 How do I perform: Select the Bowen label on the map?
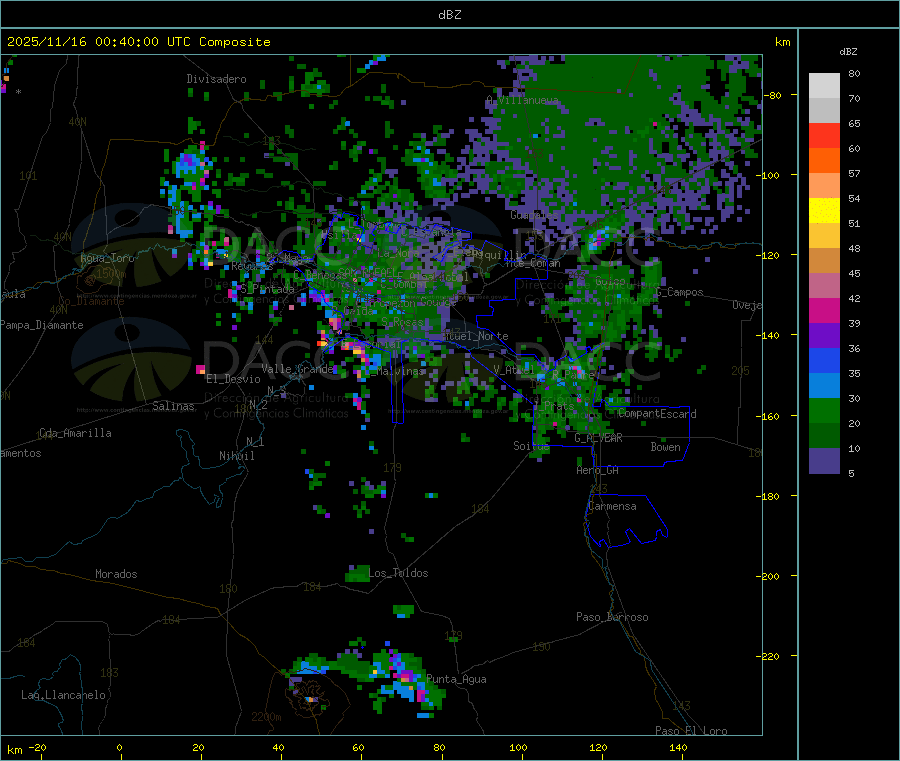665,447
